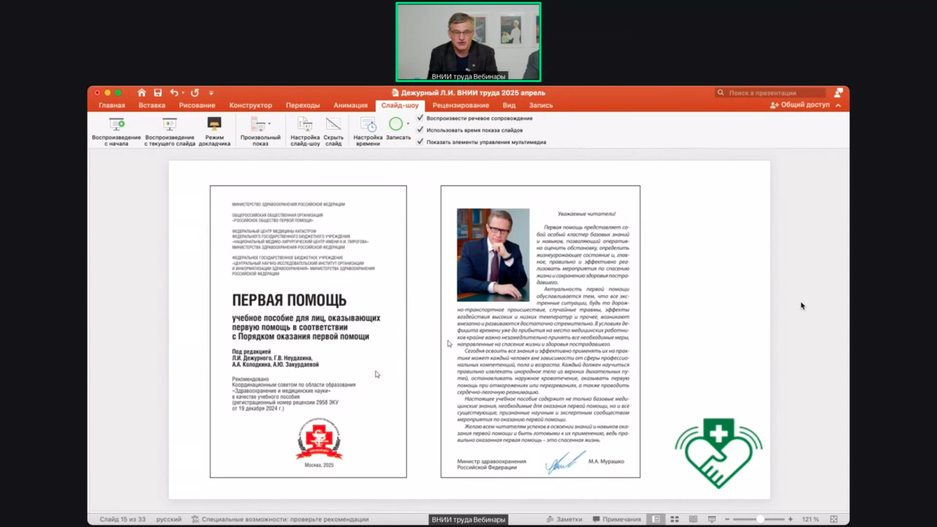Open Presenter View mode
Screen dimensions: 937x527
tap(214, 125)
